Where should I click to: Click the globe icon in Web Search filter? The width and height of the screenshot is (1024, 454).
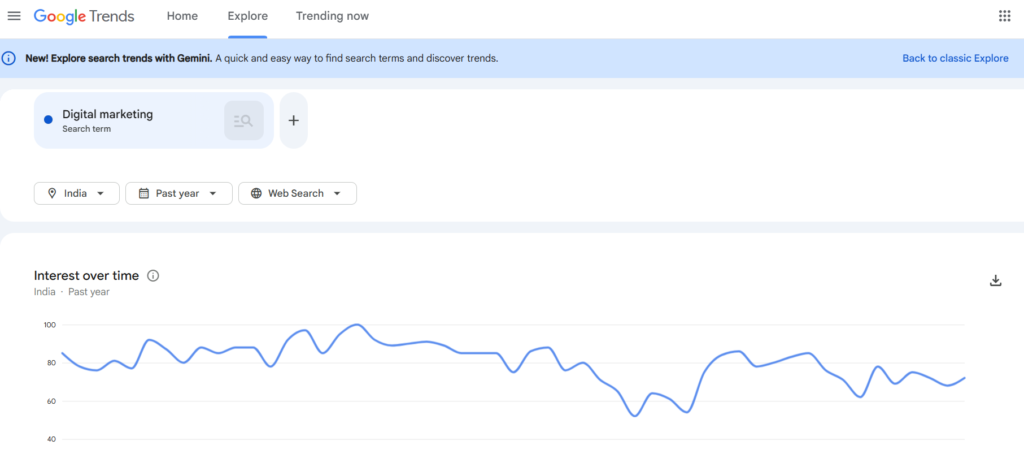click(x=256, y=193)
